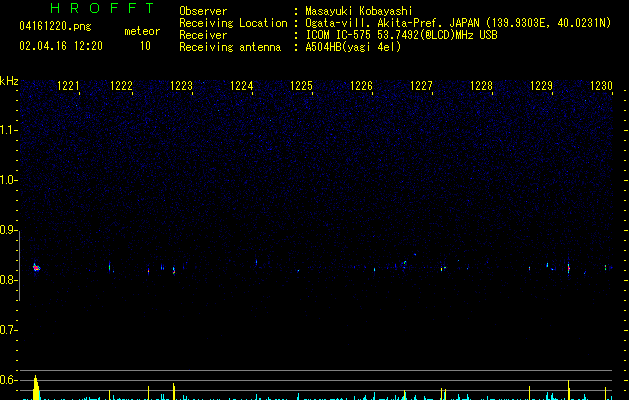Click the tall yellow intensity peak at far left

coord(36,388)
